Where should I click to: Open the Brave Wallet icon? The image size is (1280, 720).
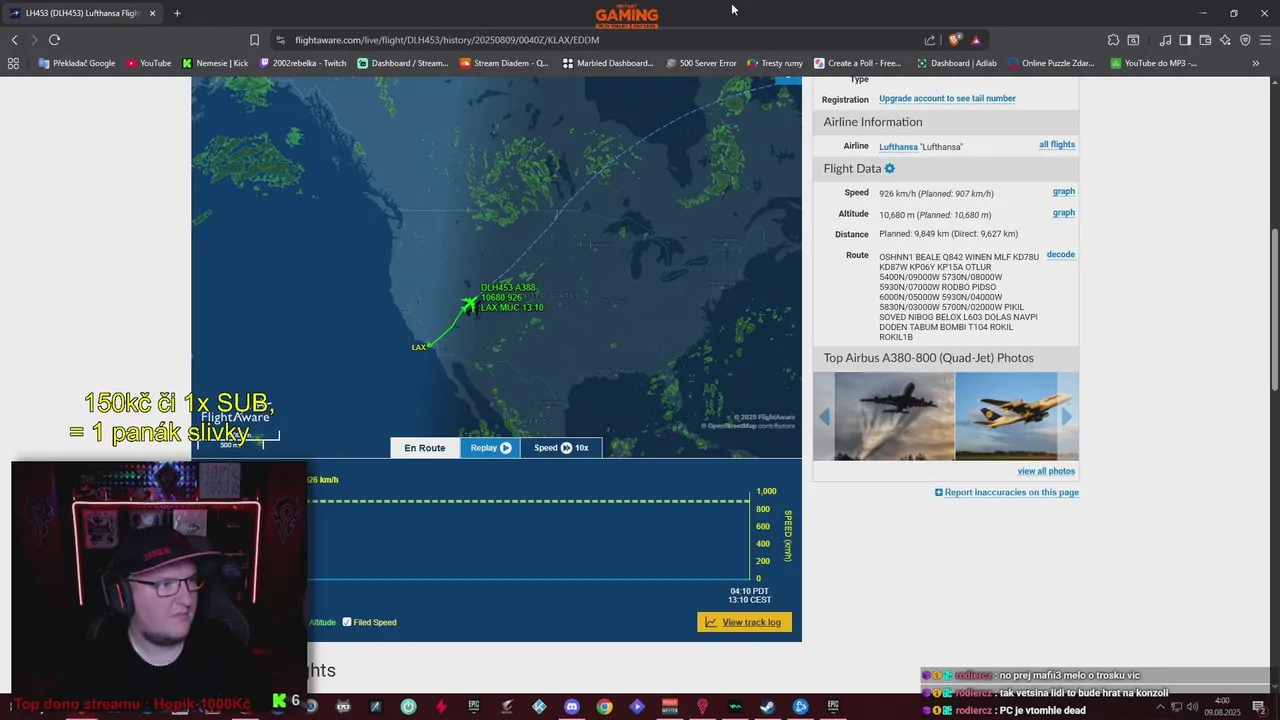1205,40
